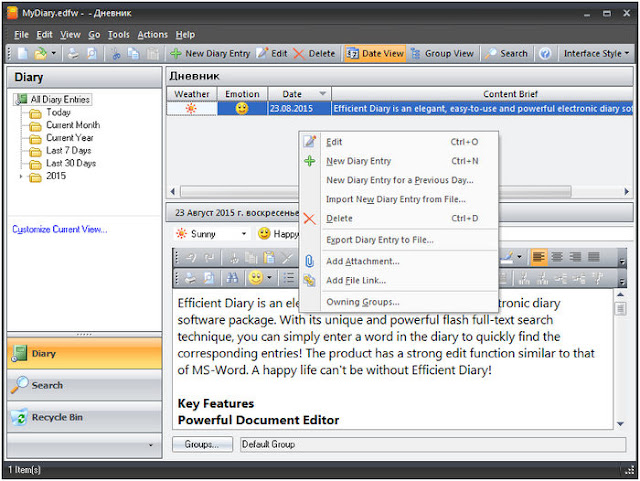This screenshot has width=640, height=481.
Task: Toggle the Group View mode
Action: pyautogui.click(x=443, y=53)
